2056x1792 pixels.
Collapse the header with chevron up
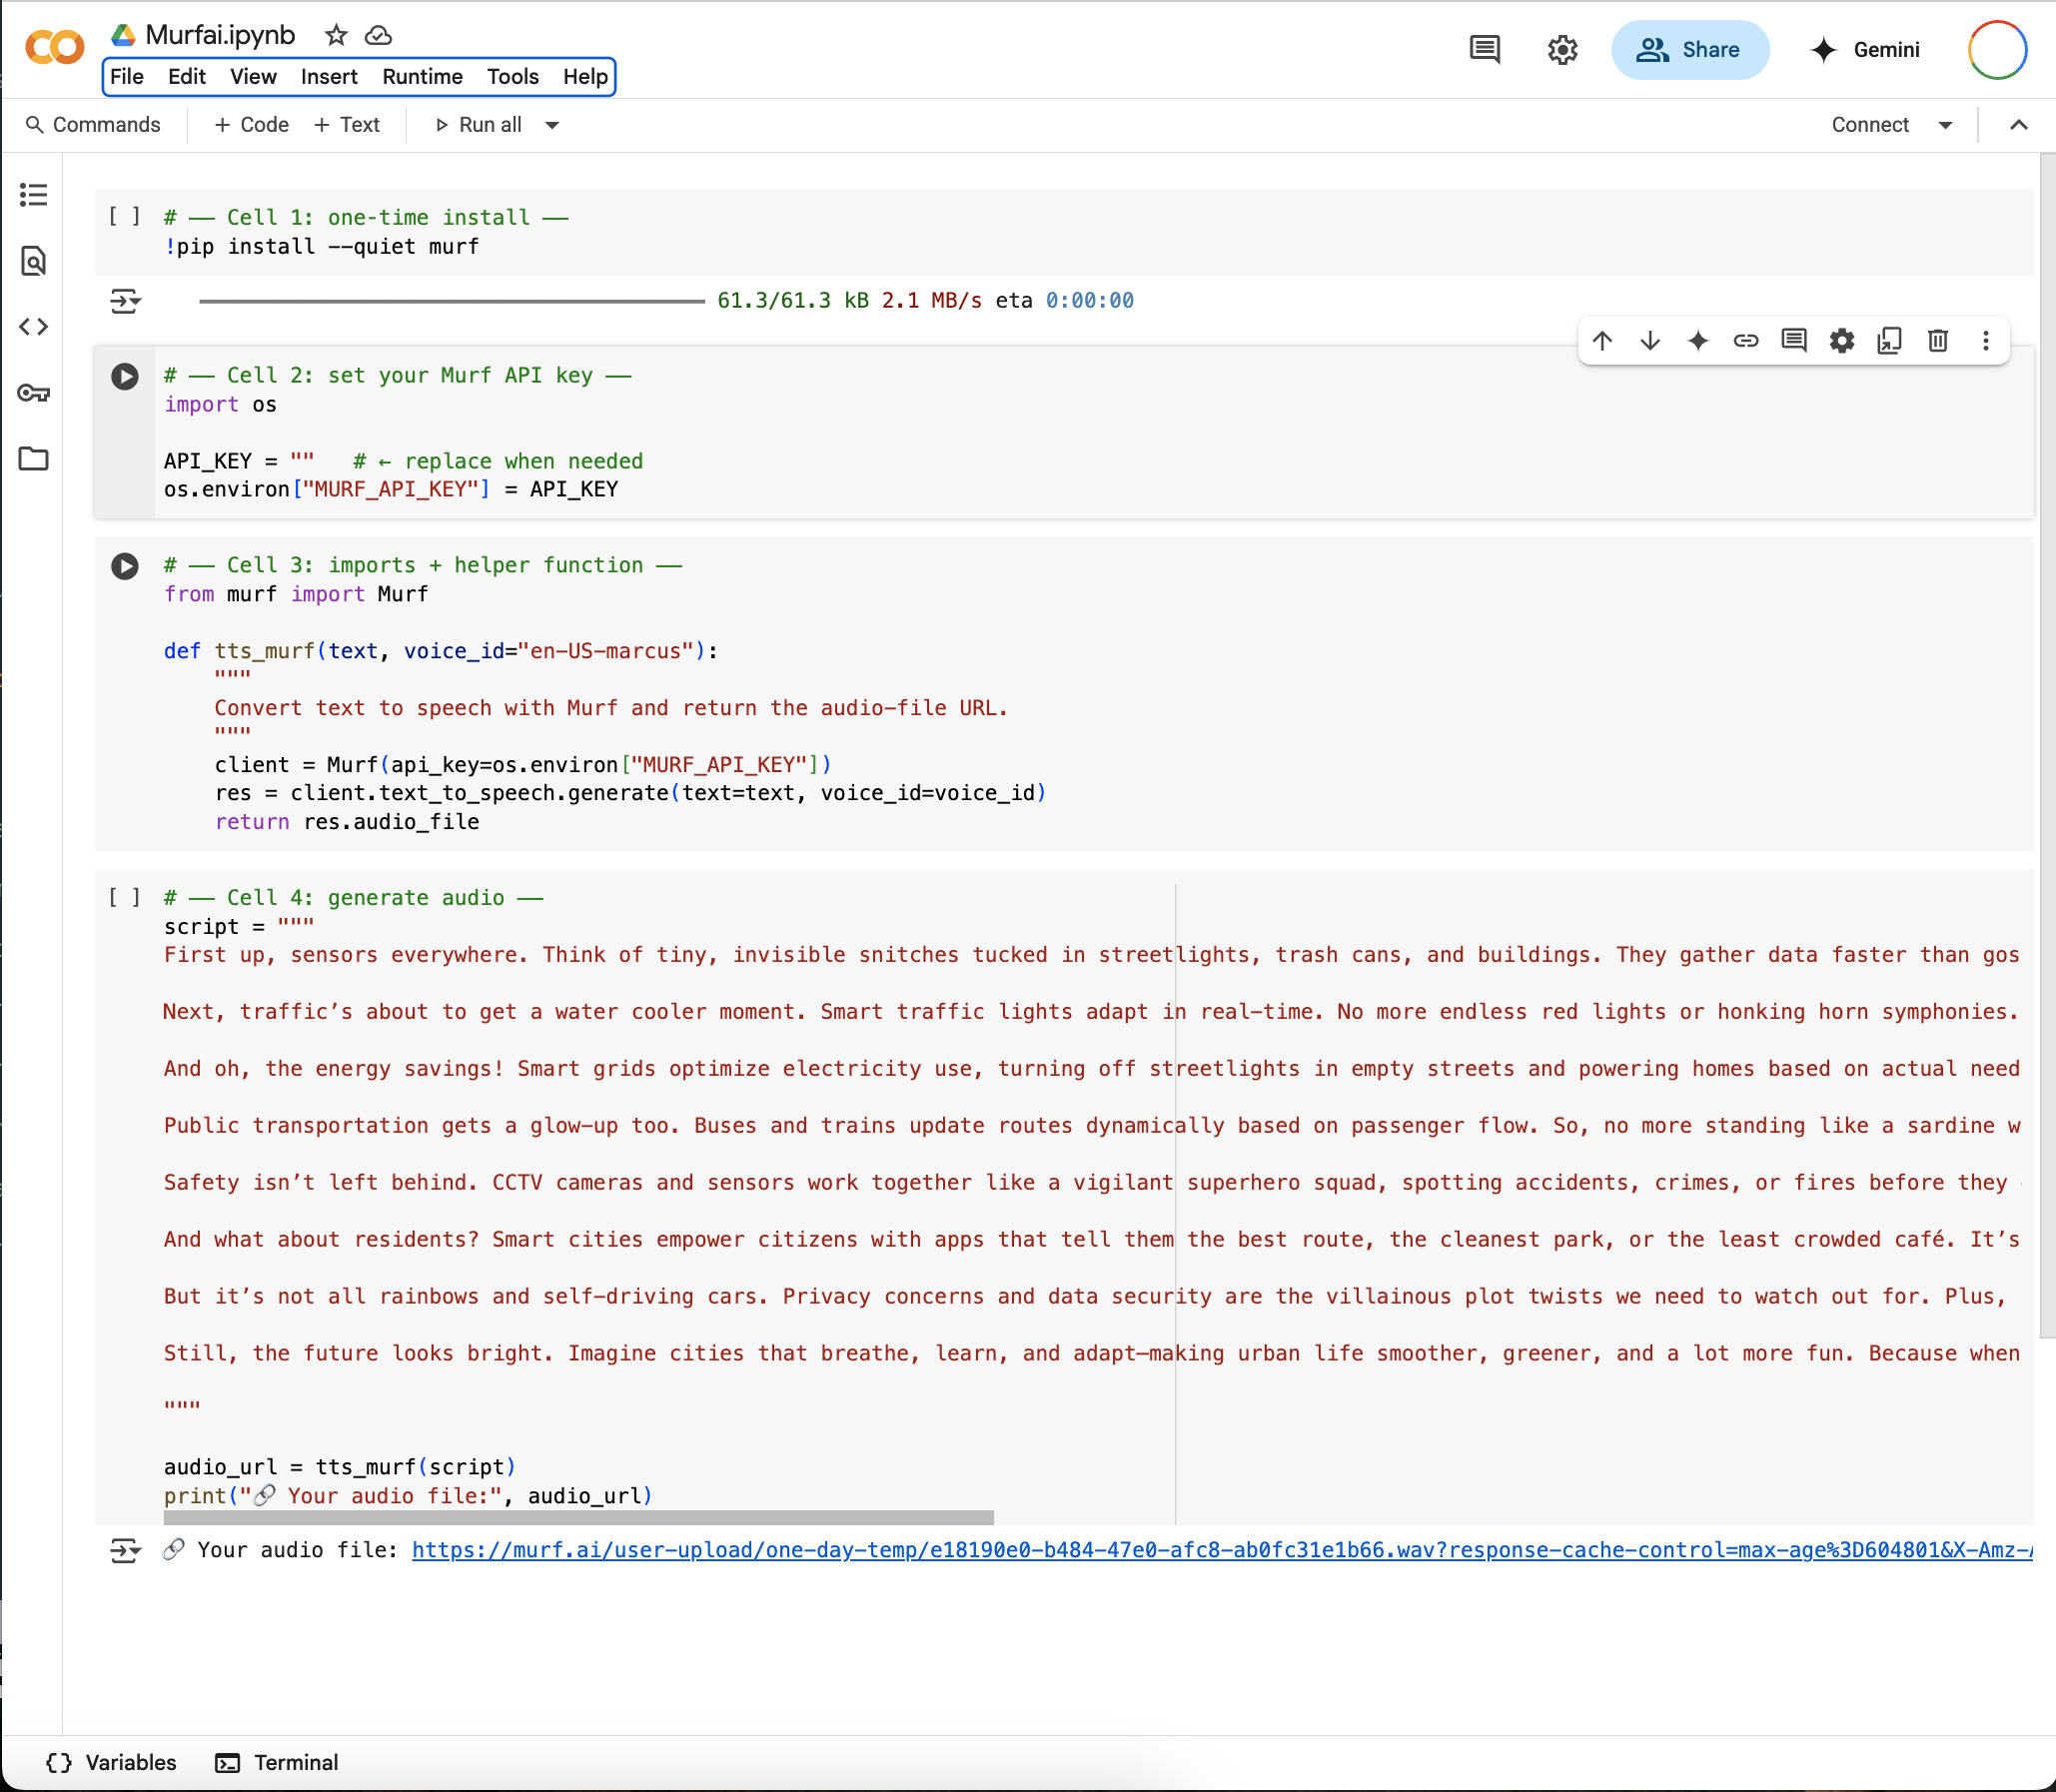click(2018, 125)
